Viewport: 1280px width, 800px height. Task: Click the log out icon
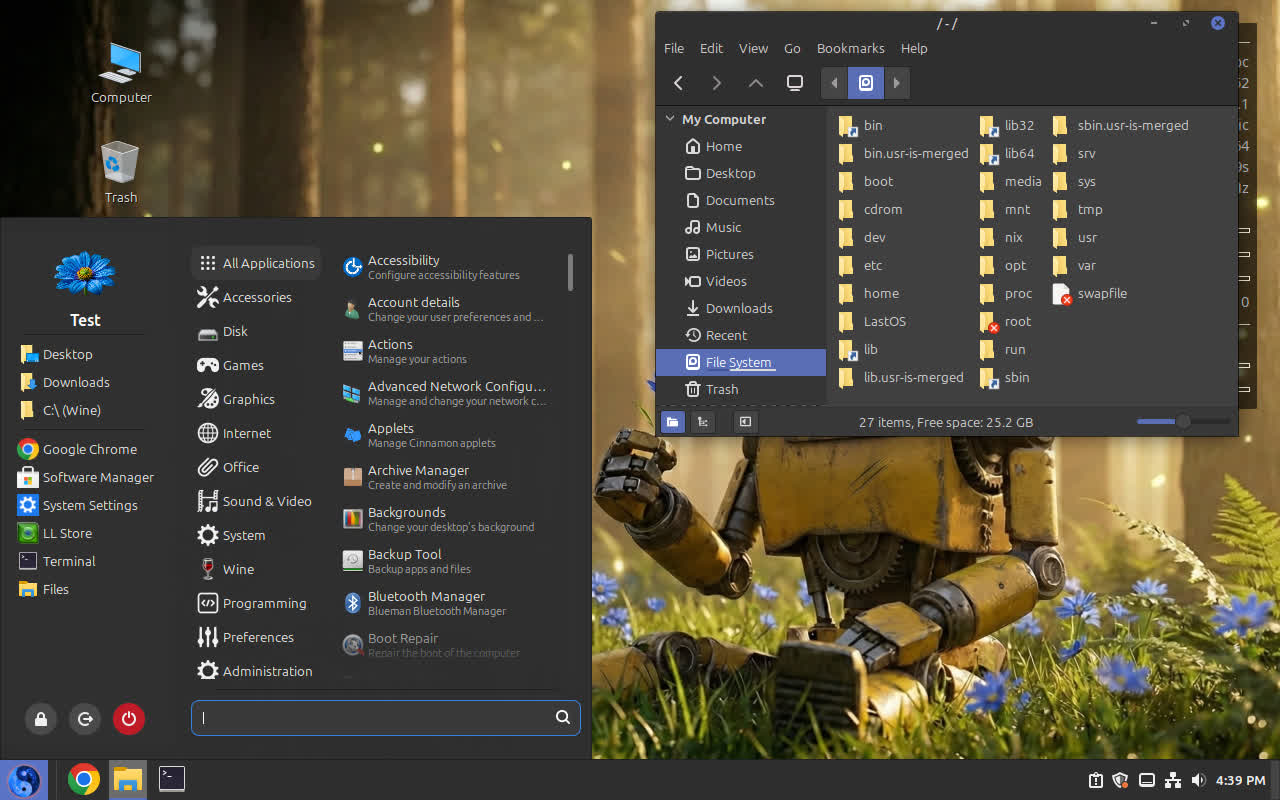[85, 718]
